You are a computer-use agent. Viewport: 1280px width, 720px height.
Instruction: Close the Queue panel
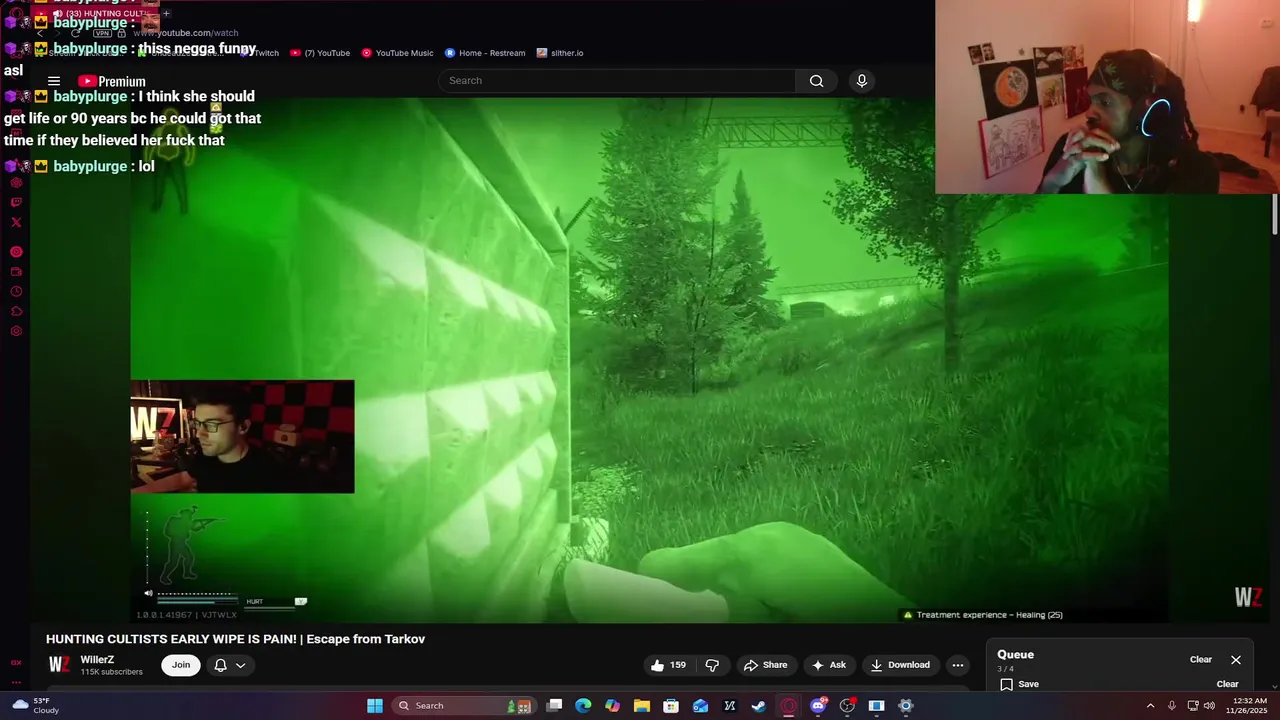click(x=1236, y=660)
